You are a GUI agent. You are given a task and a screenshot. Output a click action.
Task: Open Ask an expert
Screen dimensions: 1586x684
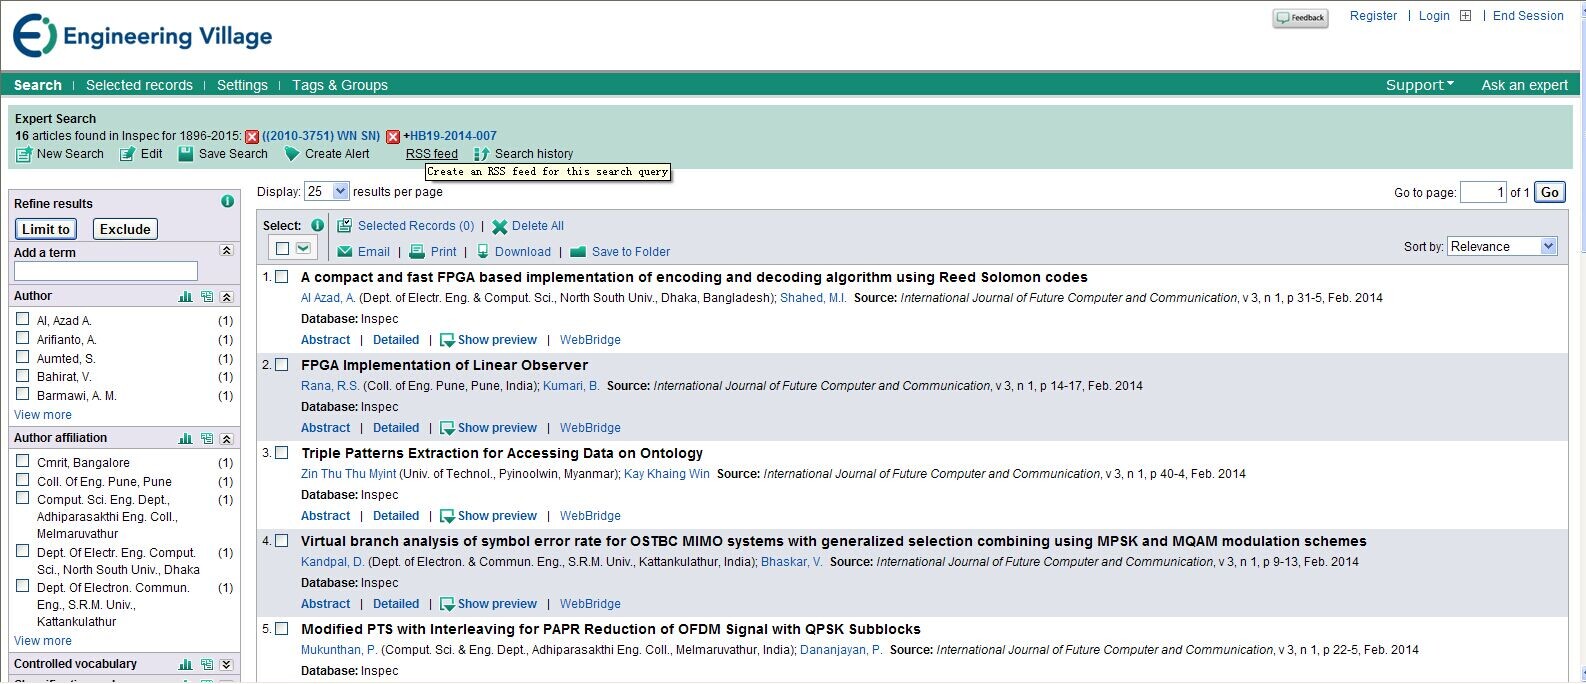tap(1524, 85)
